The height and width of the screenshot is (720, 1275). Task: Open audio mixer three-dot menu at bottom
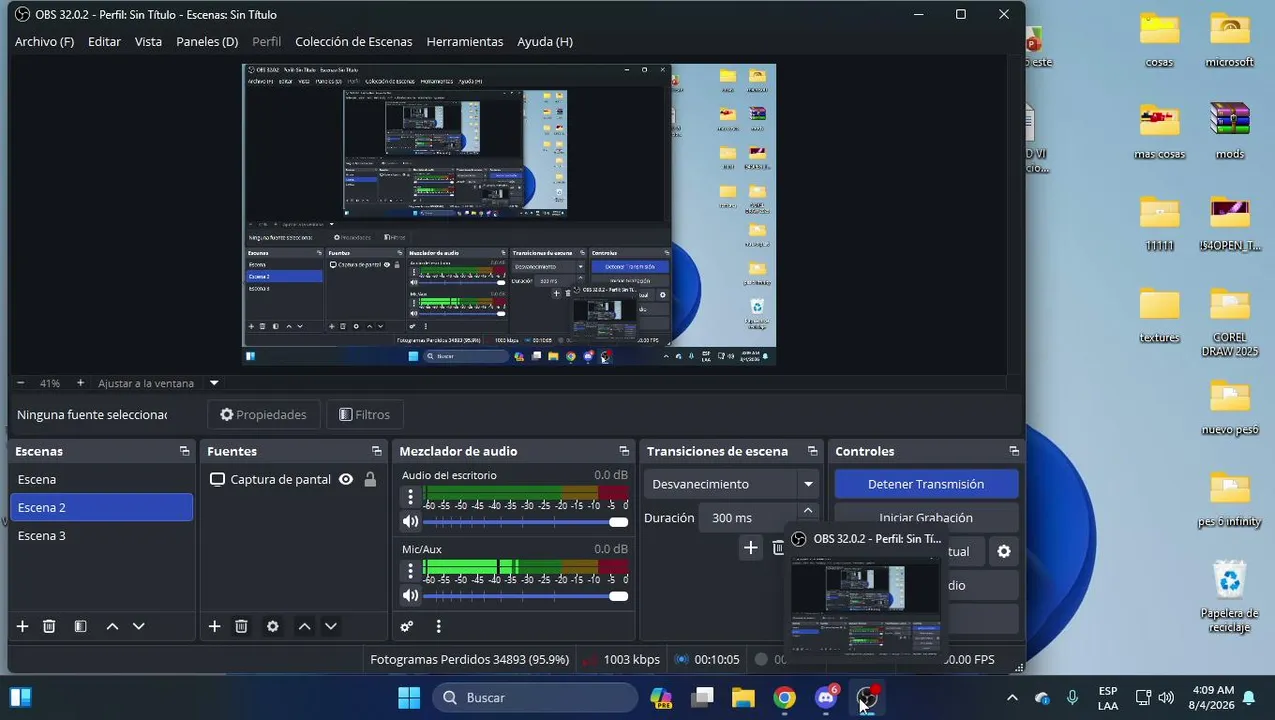point(438,626)
